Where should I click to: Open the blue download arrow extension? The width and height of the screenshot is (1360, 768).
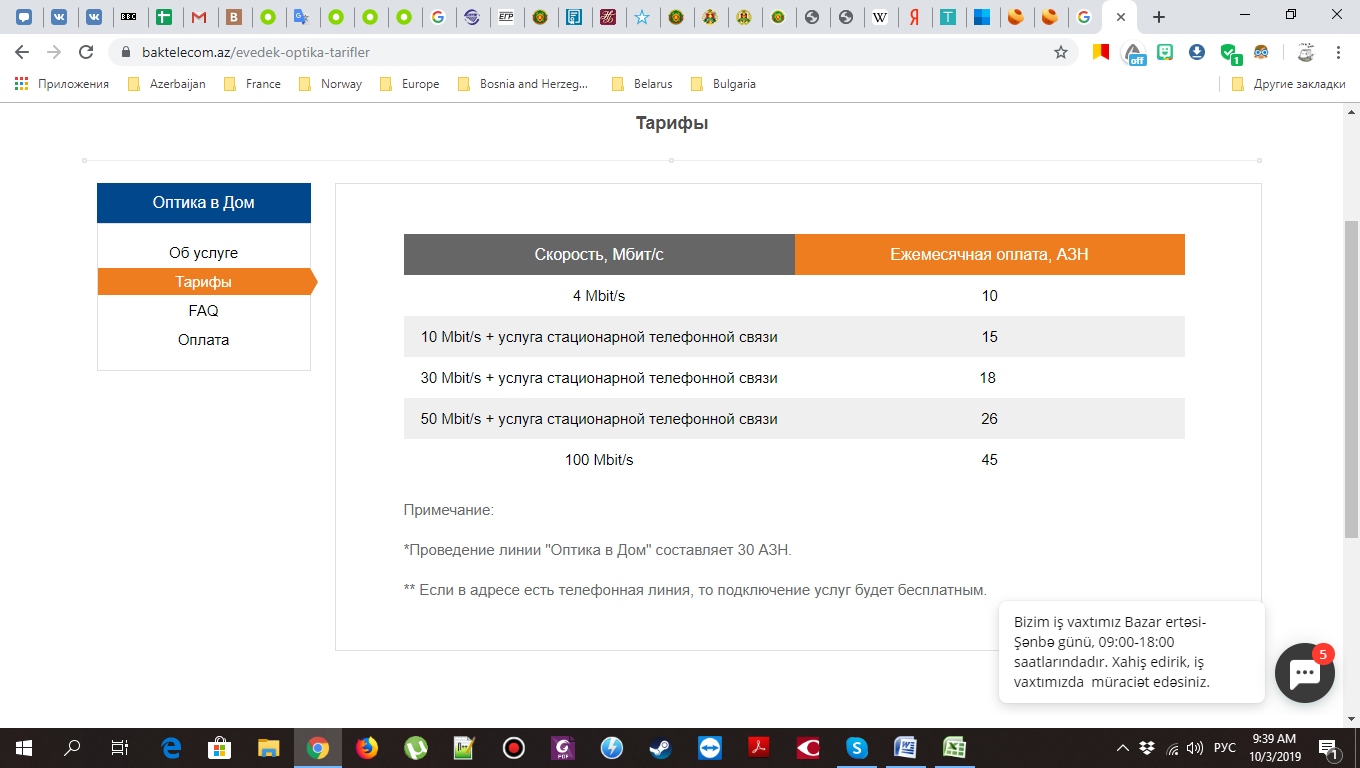click(1197, 52)
